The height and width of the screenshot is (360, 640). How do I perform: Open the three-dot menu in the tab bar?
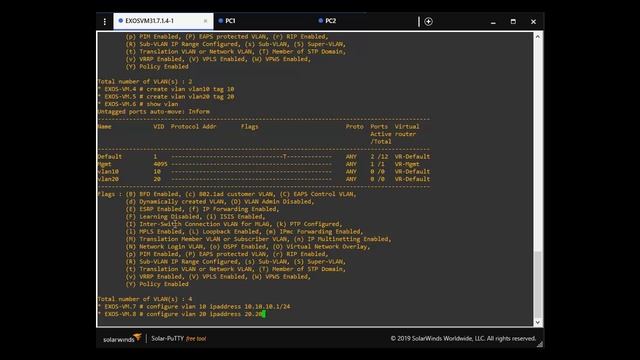point(105,22)
